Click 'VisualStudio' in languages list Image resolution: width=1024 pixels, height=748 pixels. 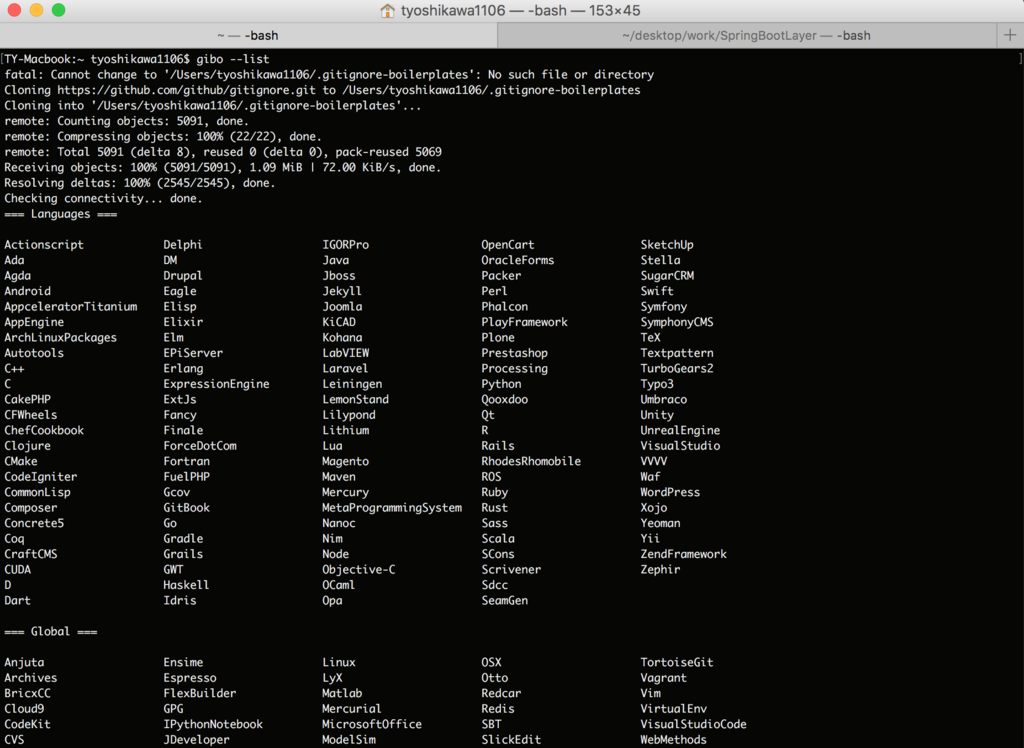click(x=680, y=446)
